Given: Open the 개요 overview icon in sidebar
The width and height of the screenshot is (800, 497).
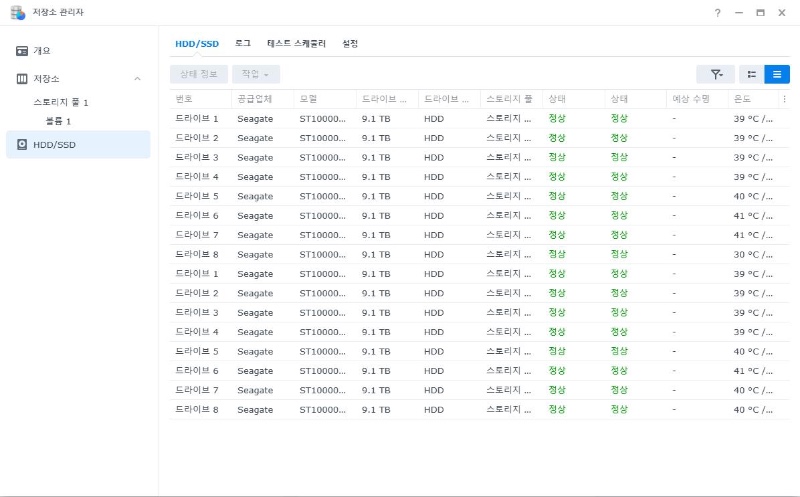Looking at the screenshot, I should coord(22,51).
